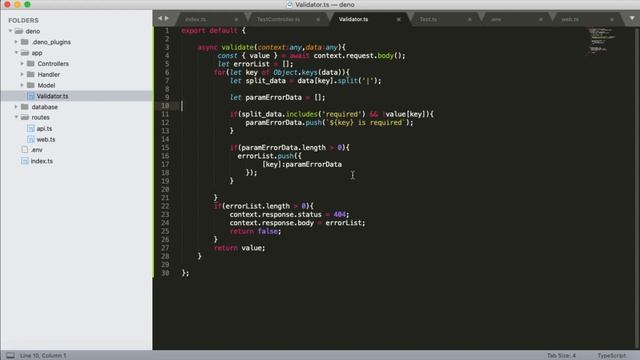
Task: Close the web.ts tab
Action: (x=612, y=19)
